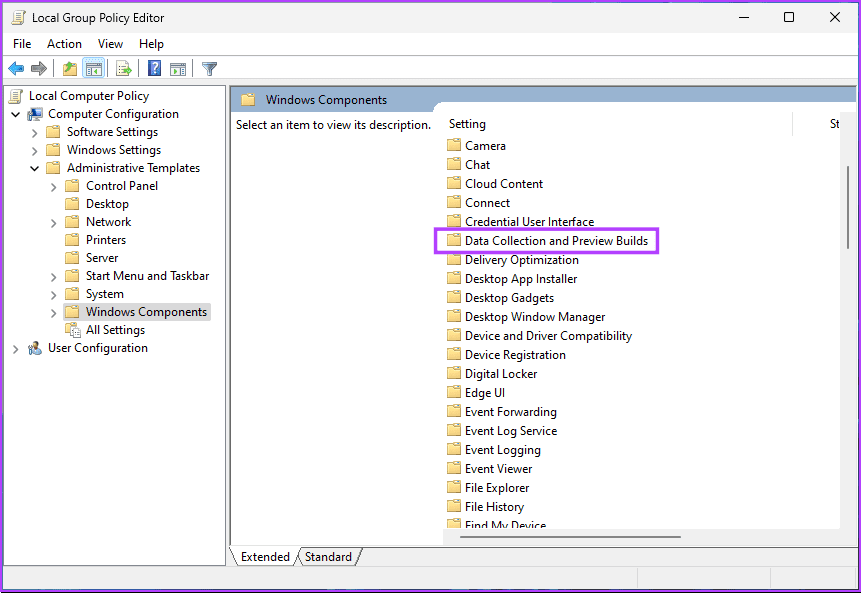This screenshot has height=593, width=861.
Task: Select Device and Driver Compatibility folder
Action: pos(539,335)
